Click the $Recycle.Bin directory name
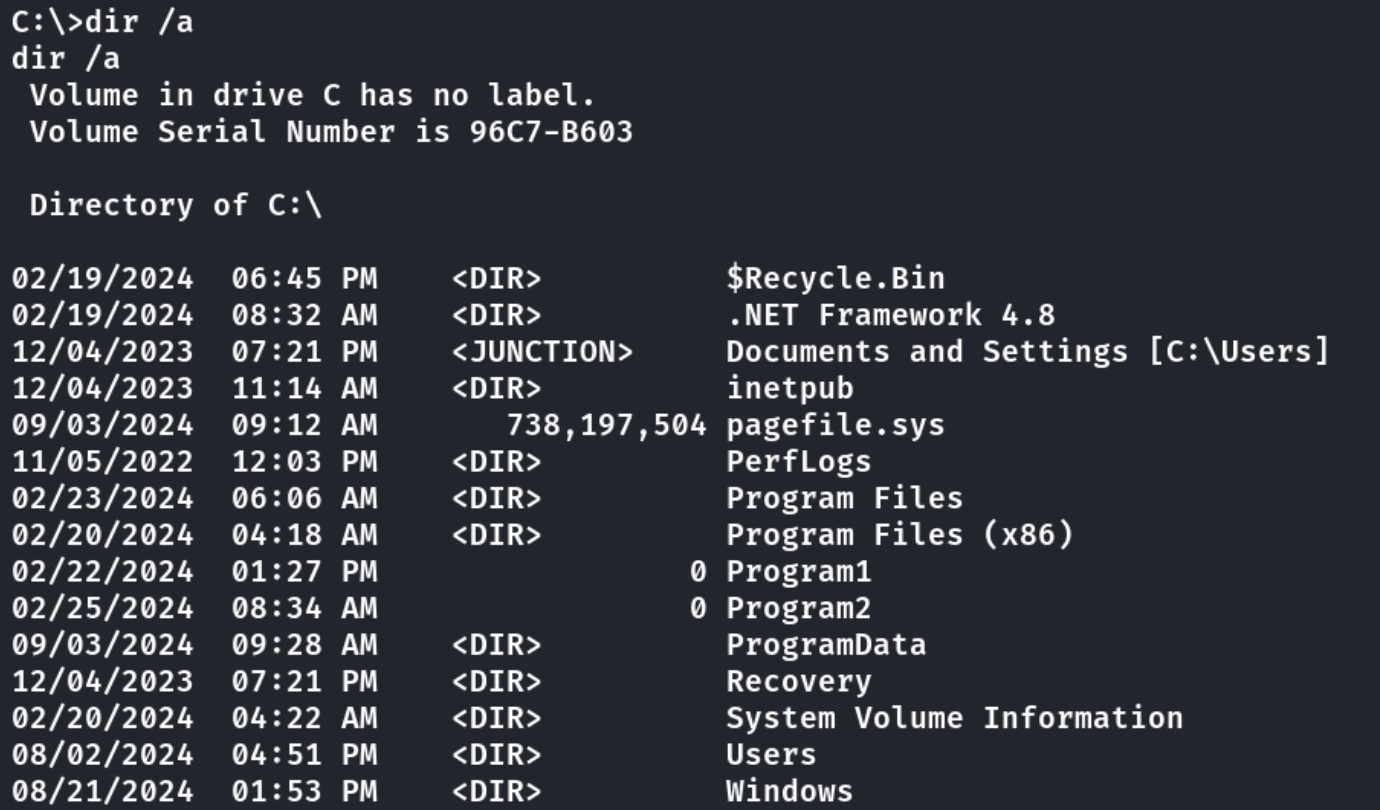The height and width of the screenshot is (810, 1380). (835, 278)
